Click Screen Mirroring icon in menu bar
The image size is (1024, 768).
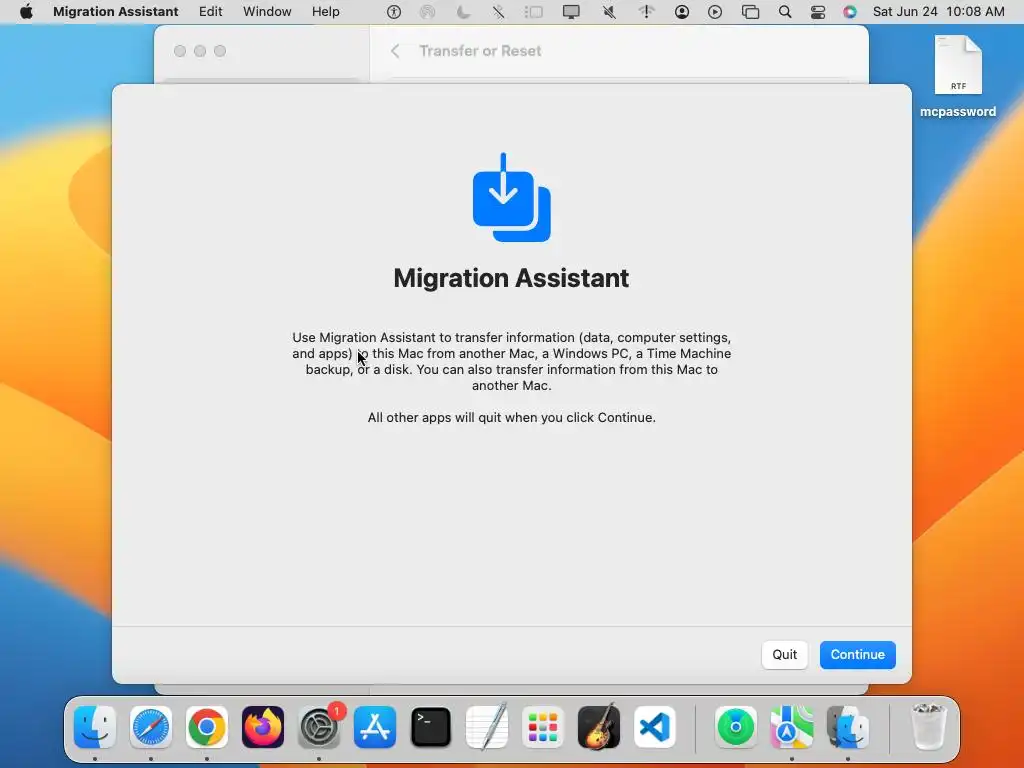pos(750,12)
